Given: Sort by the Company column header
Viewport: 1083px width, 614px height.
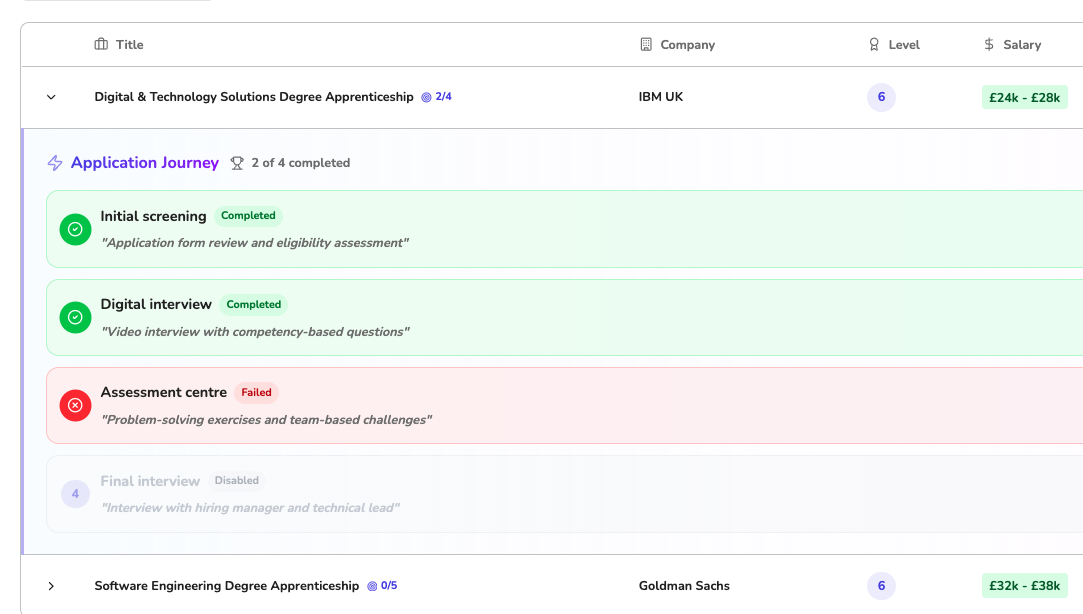Looking at the screenshot, I should pos(687,44).
